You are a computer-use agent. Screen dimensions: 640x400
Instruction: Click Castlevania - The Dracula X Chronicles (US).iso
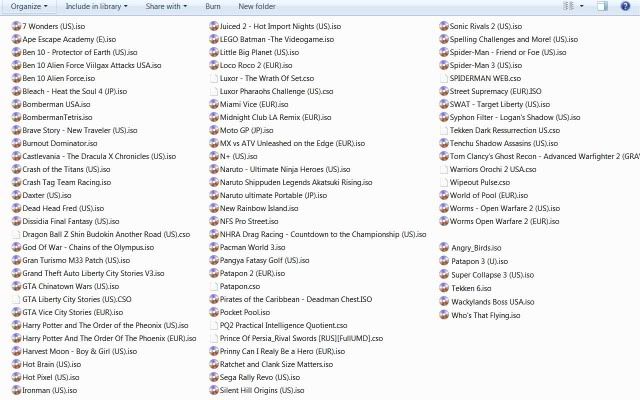tap(99, 156)
